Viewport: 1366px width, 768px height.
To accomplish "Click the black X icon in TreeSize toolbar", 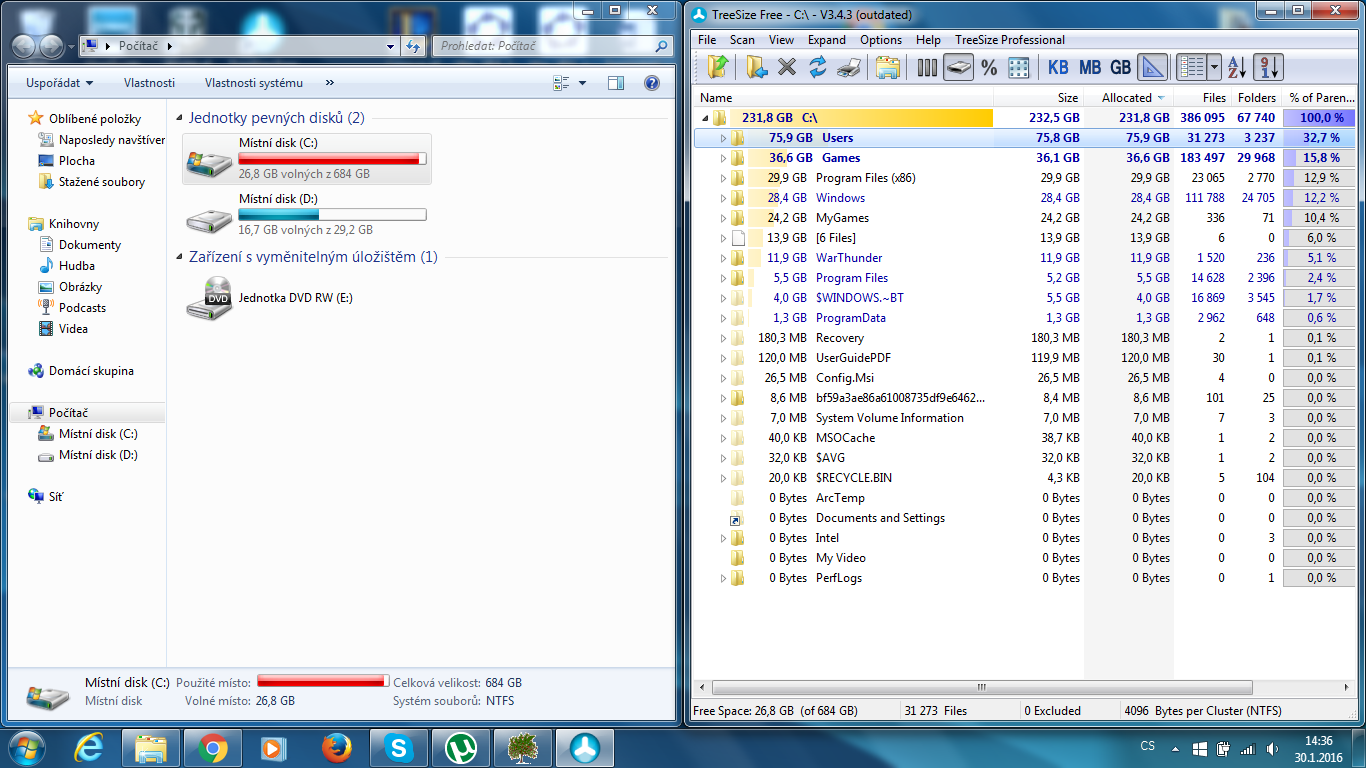I will pos(787,67).
